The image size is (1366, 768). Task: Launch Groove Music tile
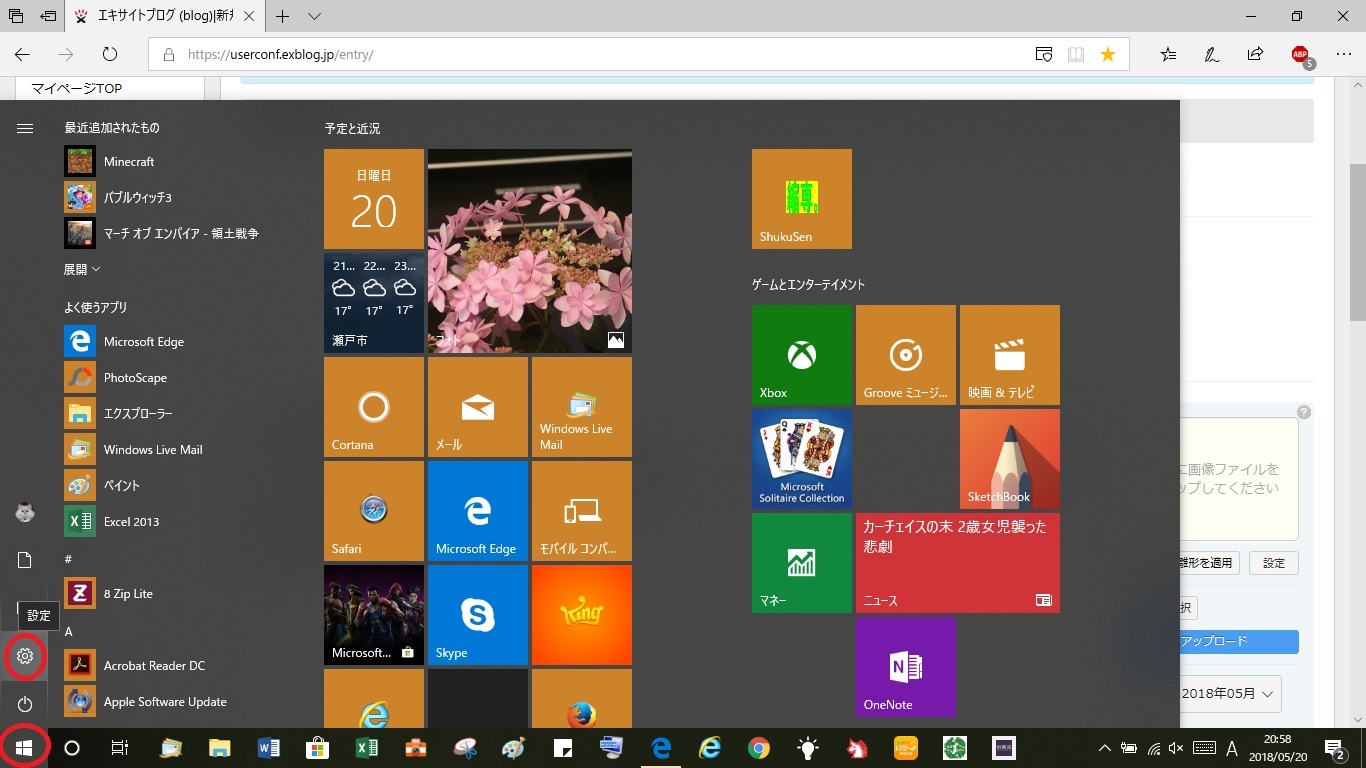tap(906, 355)
